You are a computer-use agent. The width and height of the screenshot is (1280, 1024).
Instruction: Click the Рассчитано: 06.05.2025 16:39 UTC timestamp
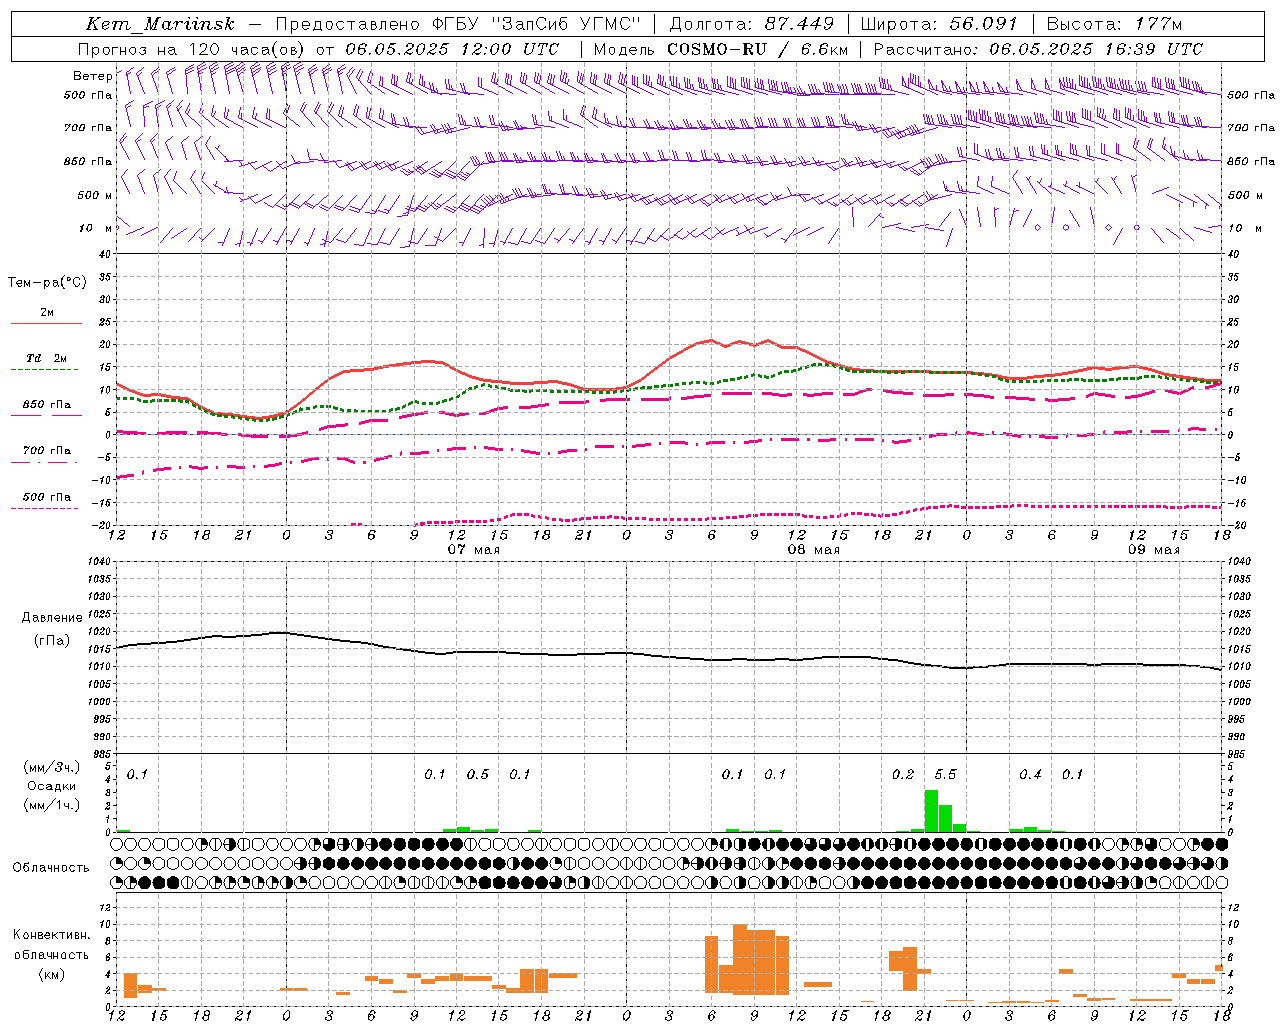[1038, 49]
